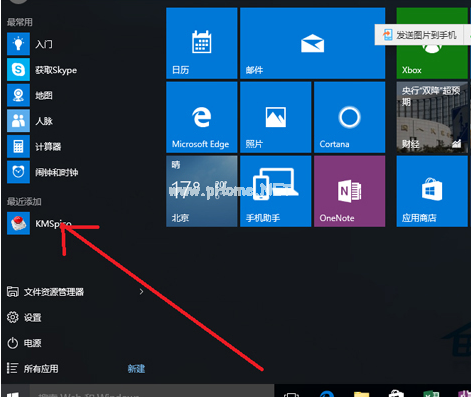Open the 日历 (Calendar) tile
471x397 pixels.
202,43
